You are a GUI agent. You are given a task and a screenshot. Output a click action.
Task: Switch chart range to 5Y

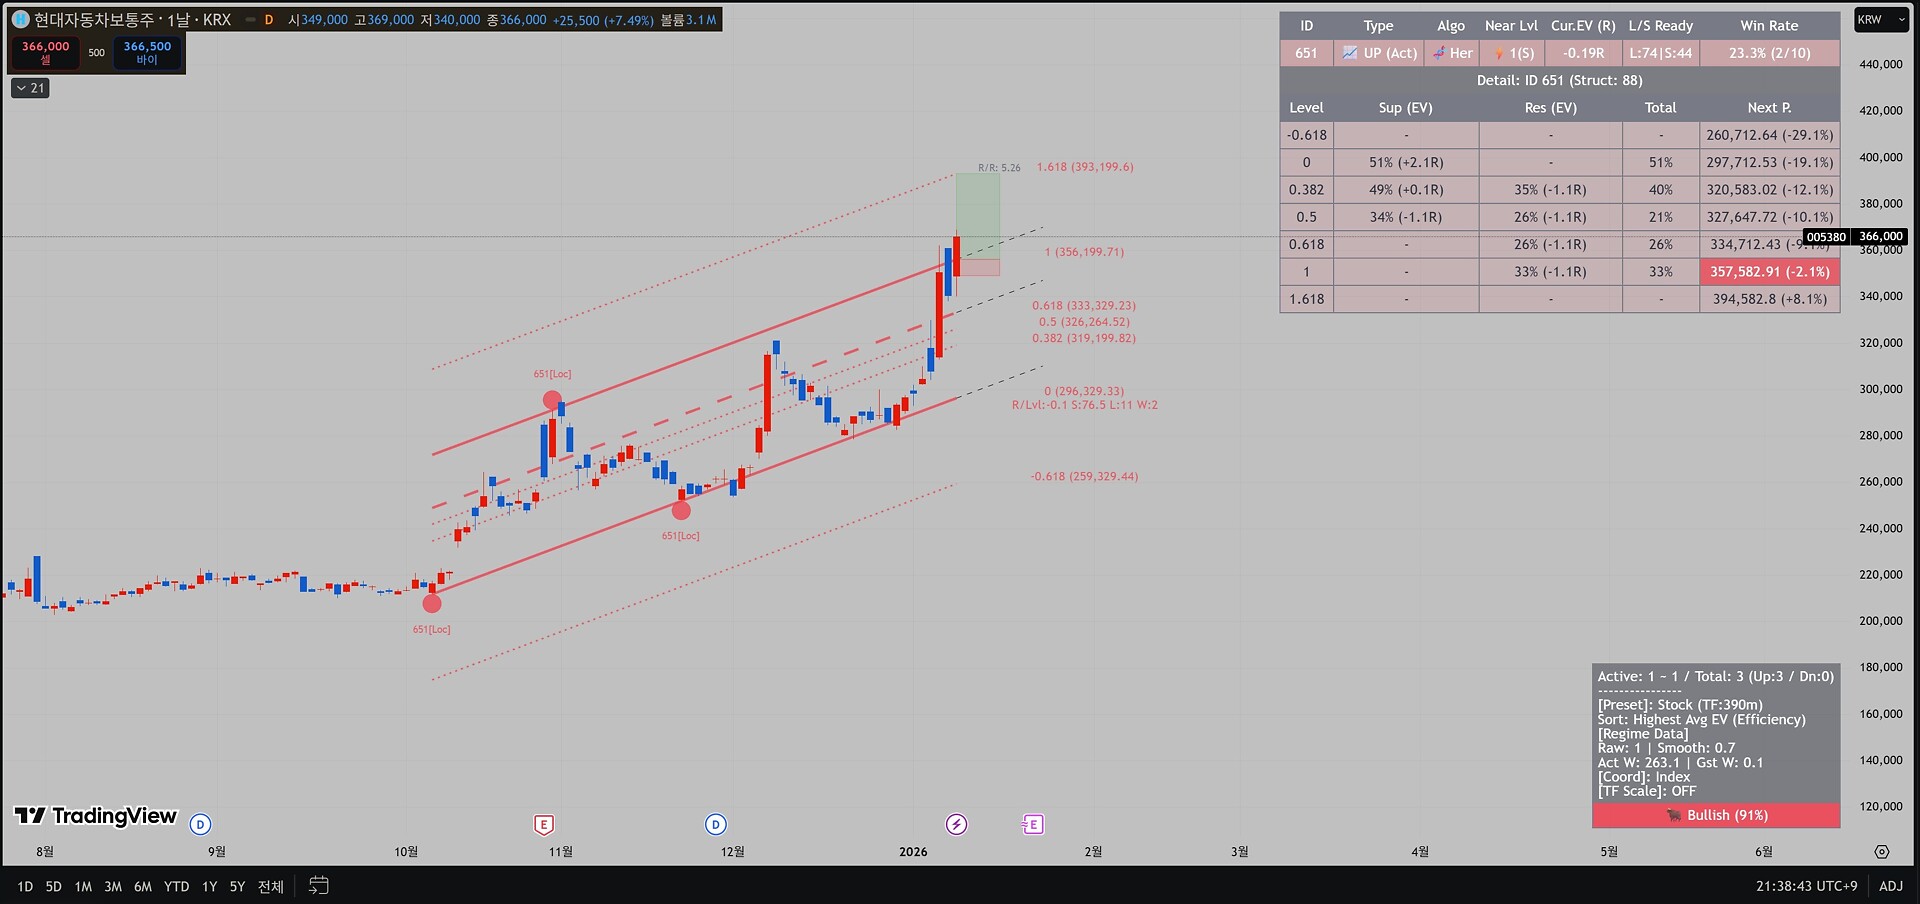point(237,887)
